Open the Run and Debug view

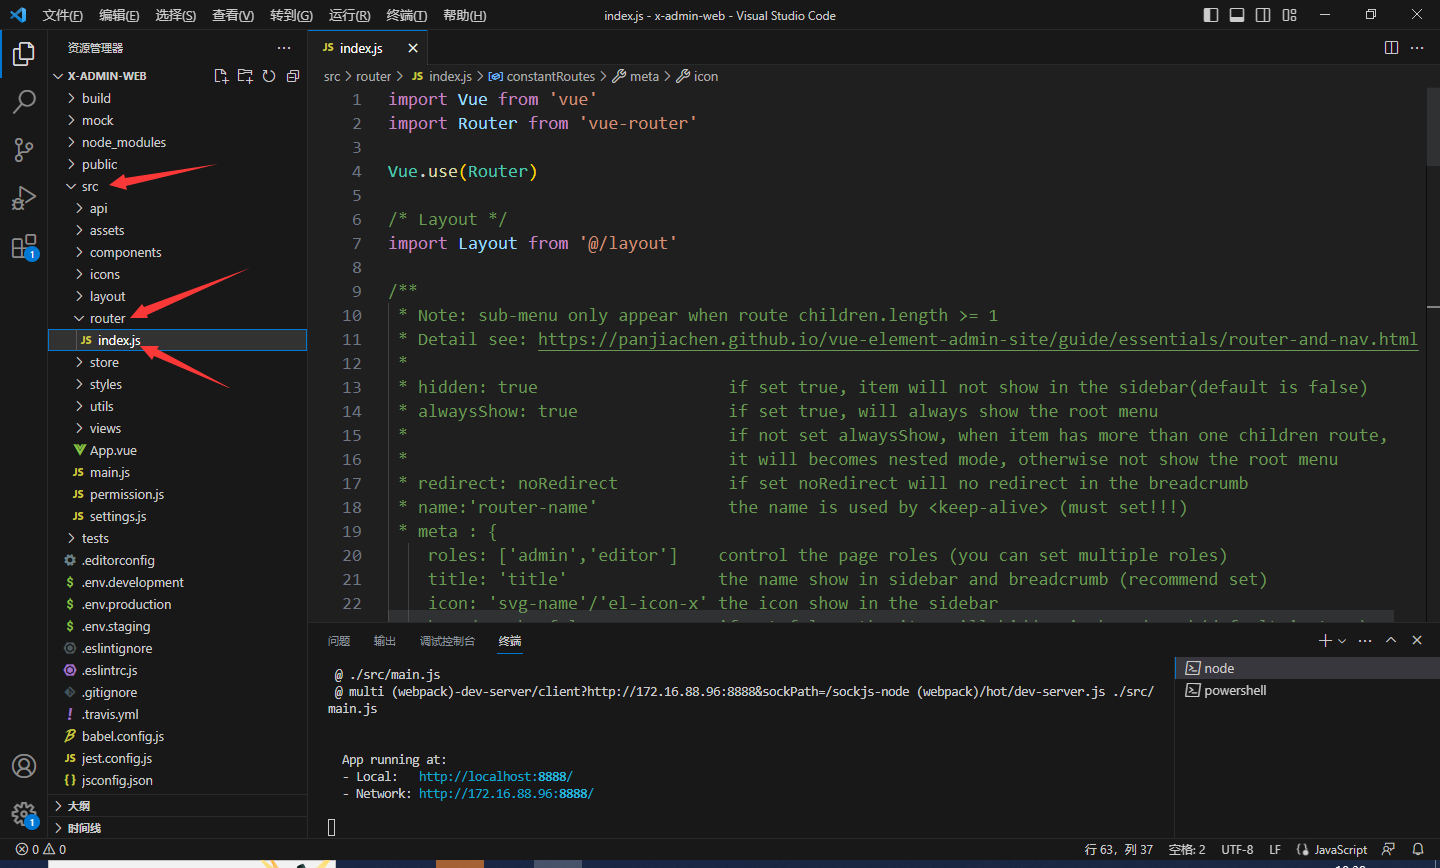[24, 198]
